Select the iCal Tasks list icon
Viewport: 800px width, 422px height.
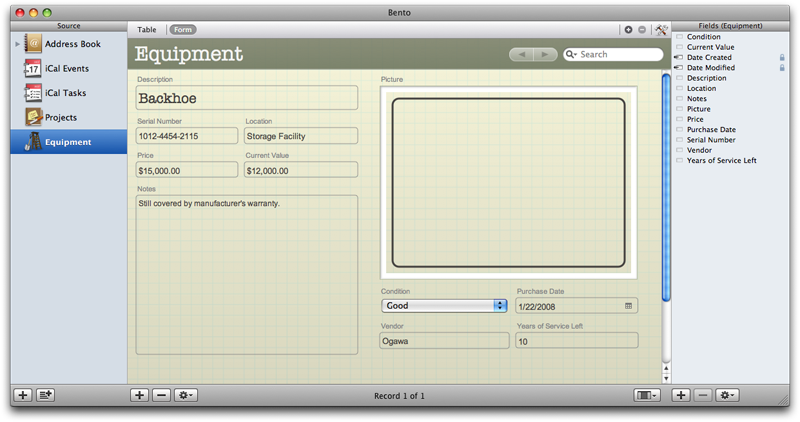tap(33, 93)
